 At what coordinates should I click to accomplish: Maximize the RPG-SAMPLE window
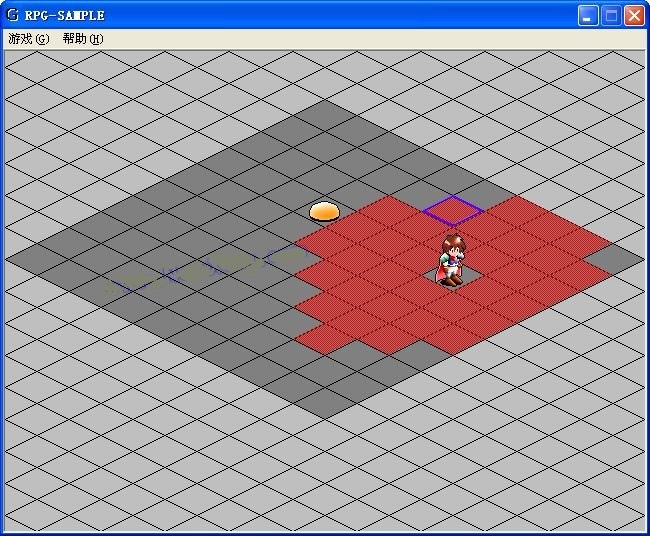[x=611, y=16]
